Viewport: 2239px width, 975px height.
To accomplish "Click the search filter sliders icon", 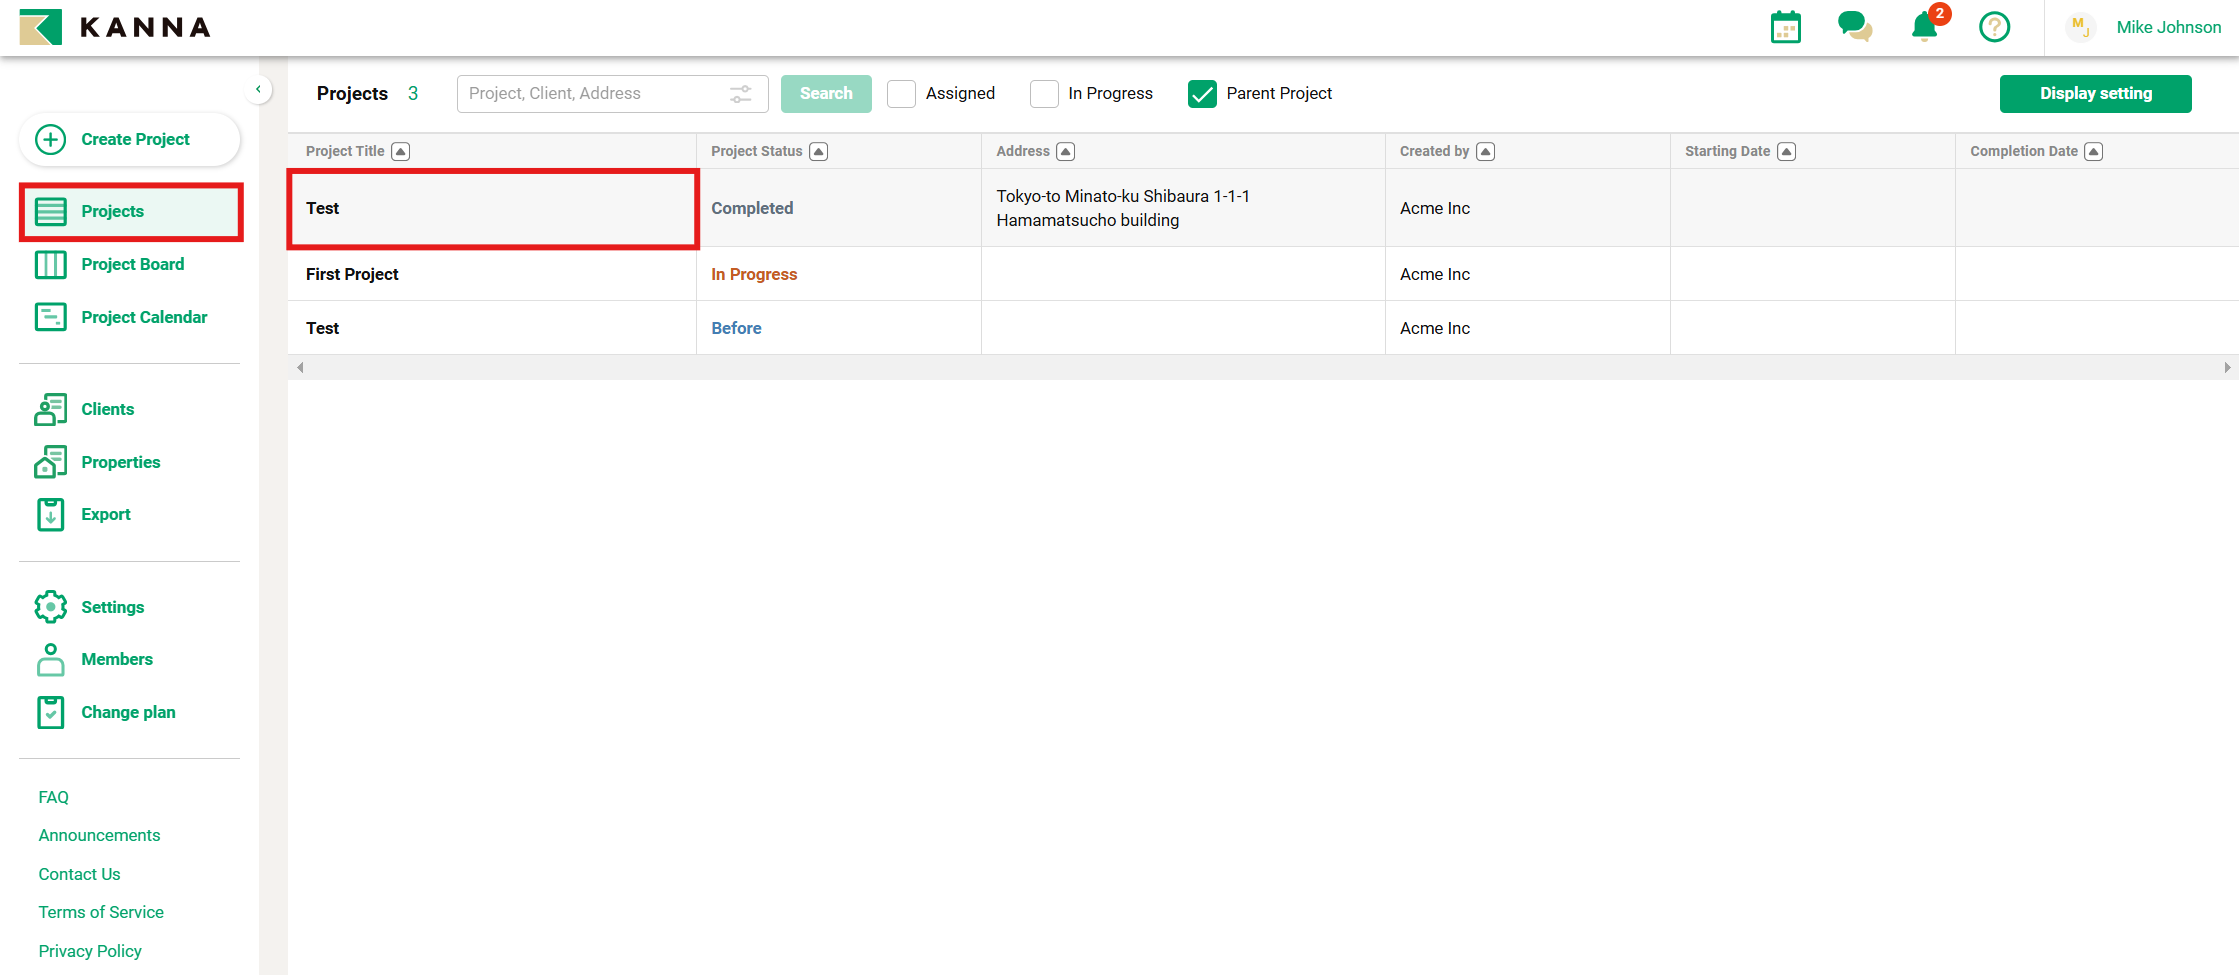I will [x=740, y=94].
